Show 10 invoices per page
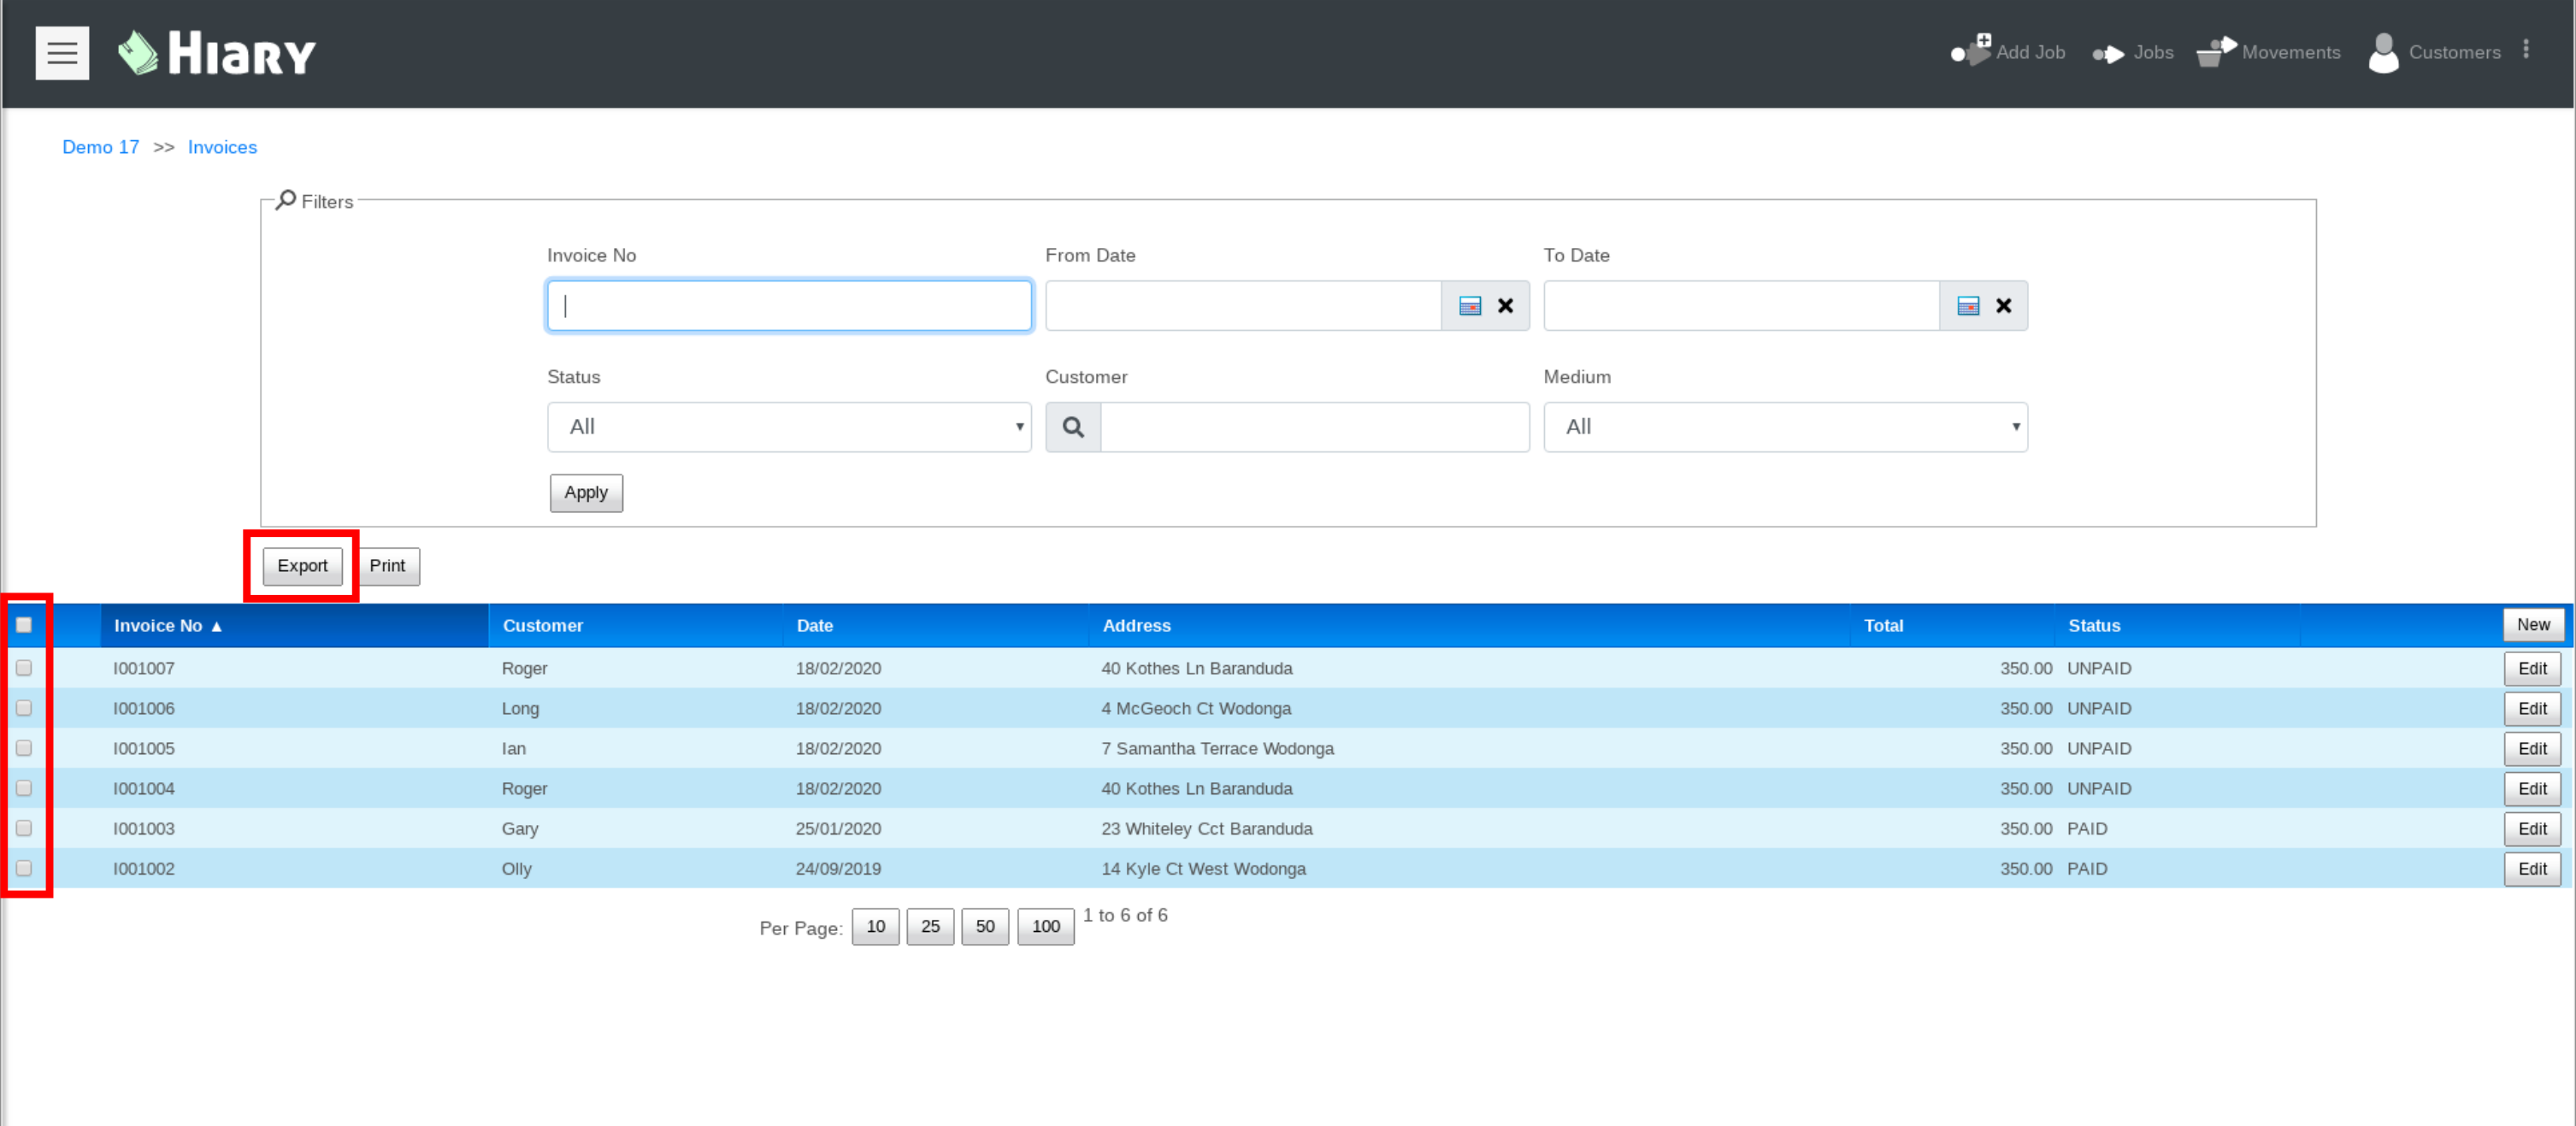The image size is (2576, 1126). pyautogui.click(x=875, y=927)
